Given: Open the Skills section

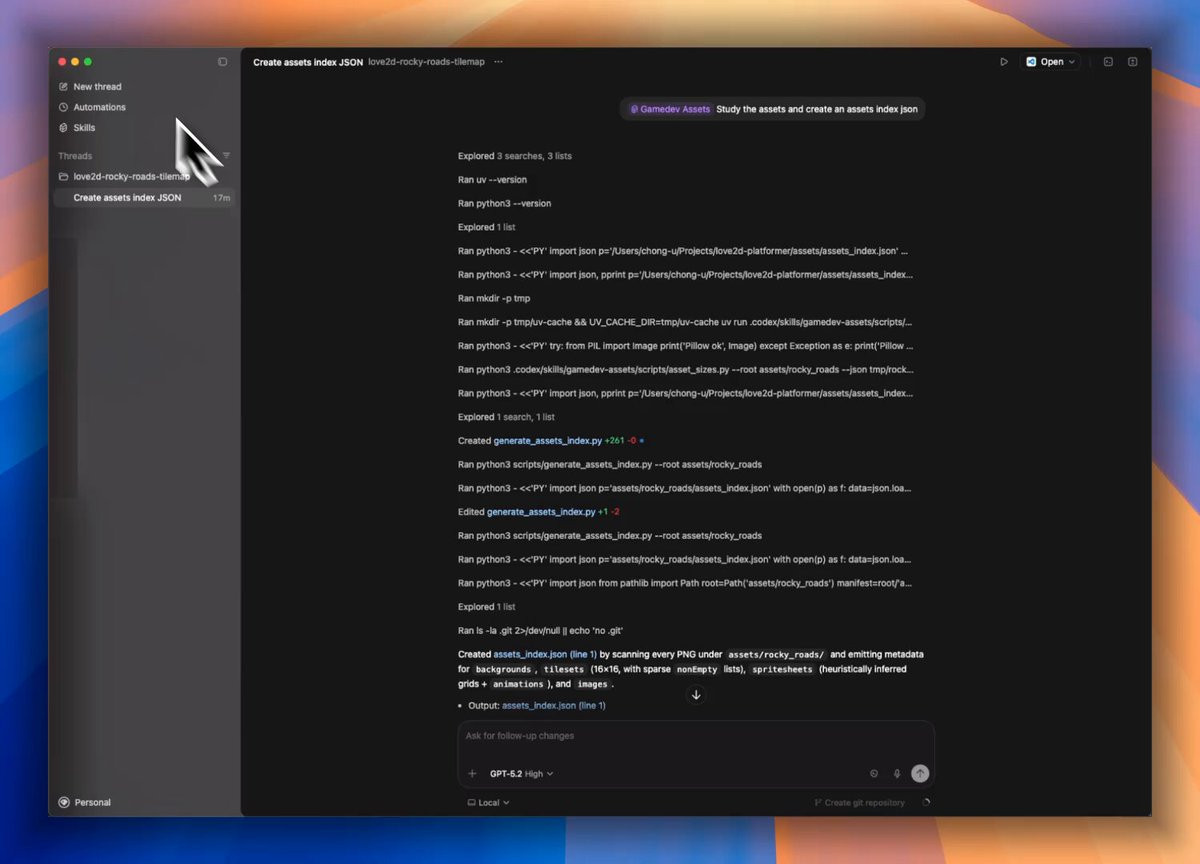Looking at the screenshot, I should pyautogui.click(x=77, y=128).
